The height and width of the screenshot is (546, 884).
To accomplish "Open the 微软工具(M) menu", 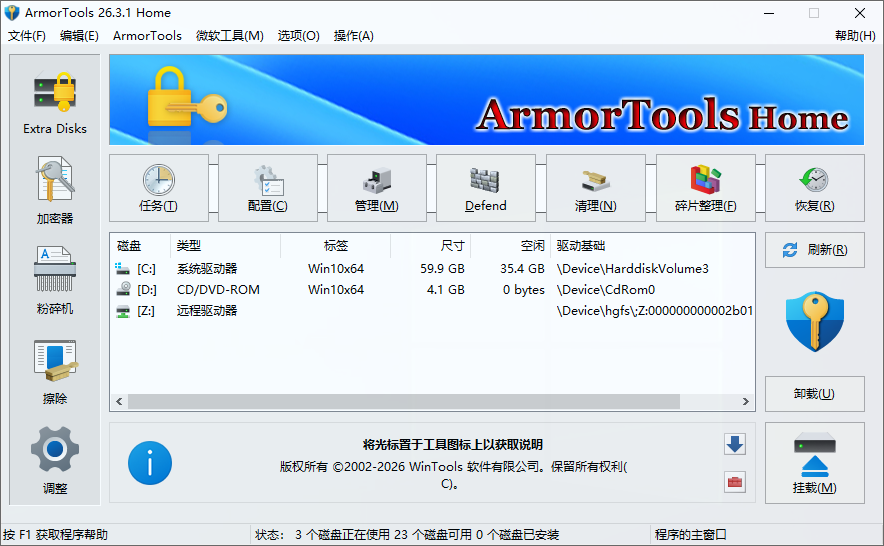I will [x=229, y=36].
